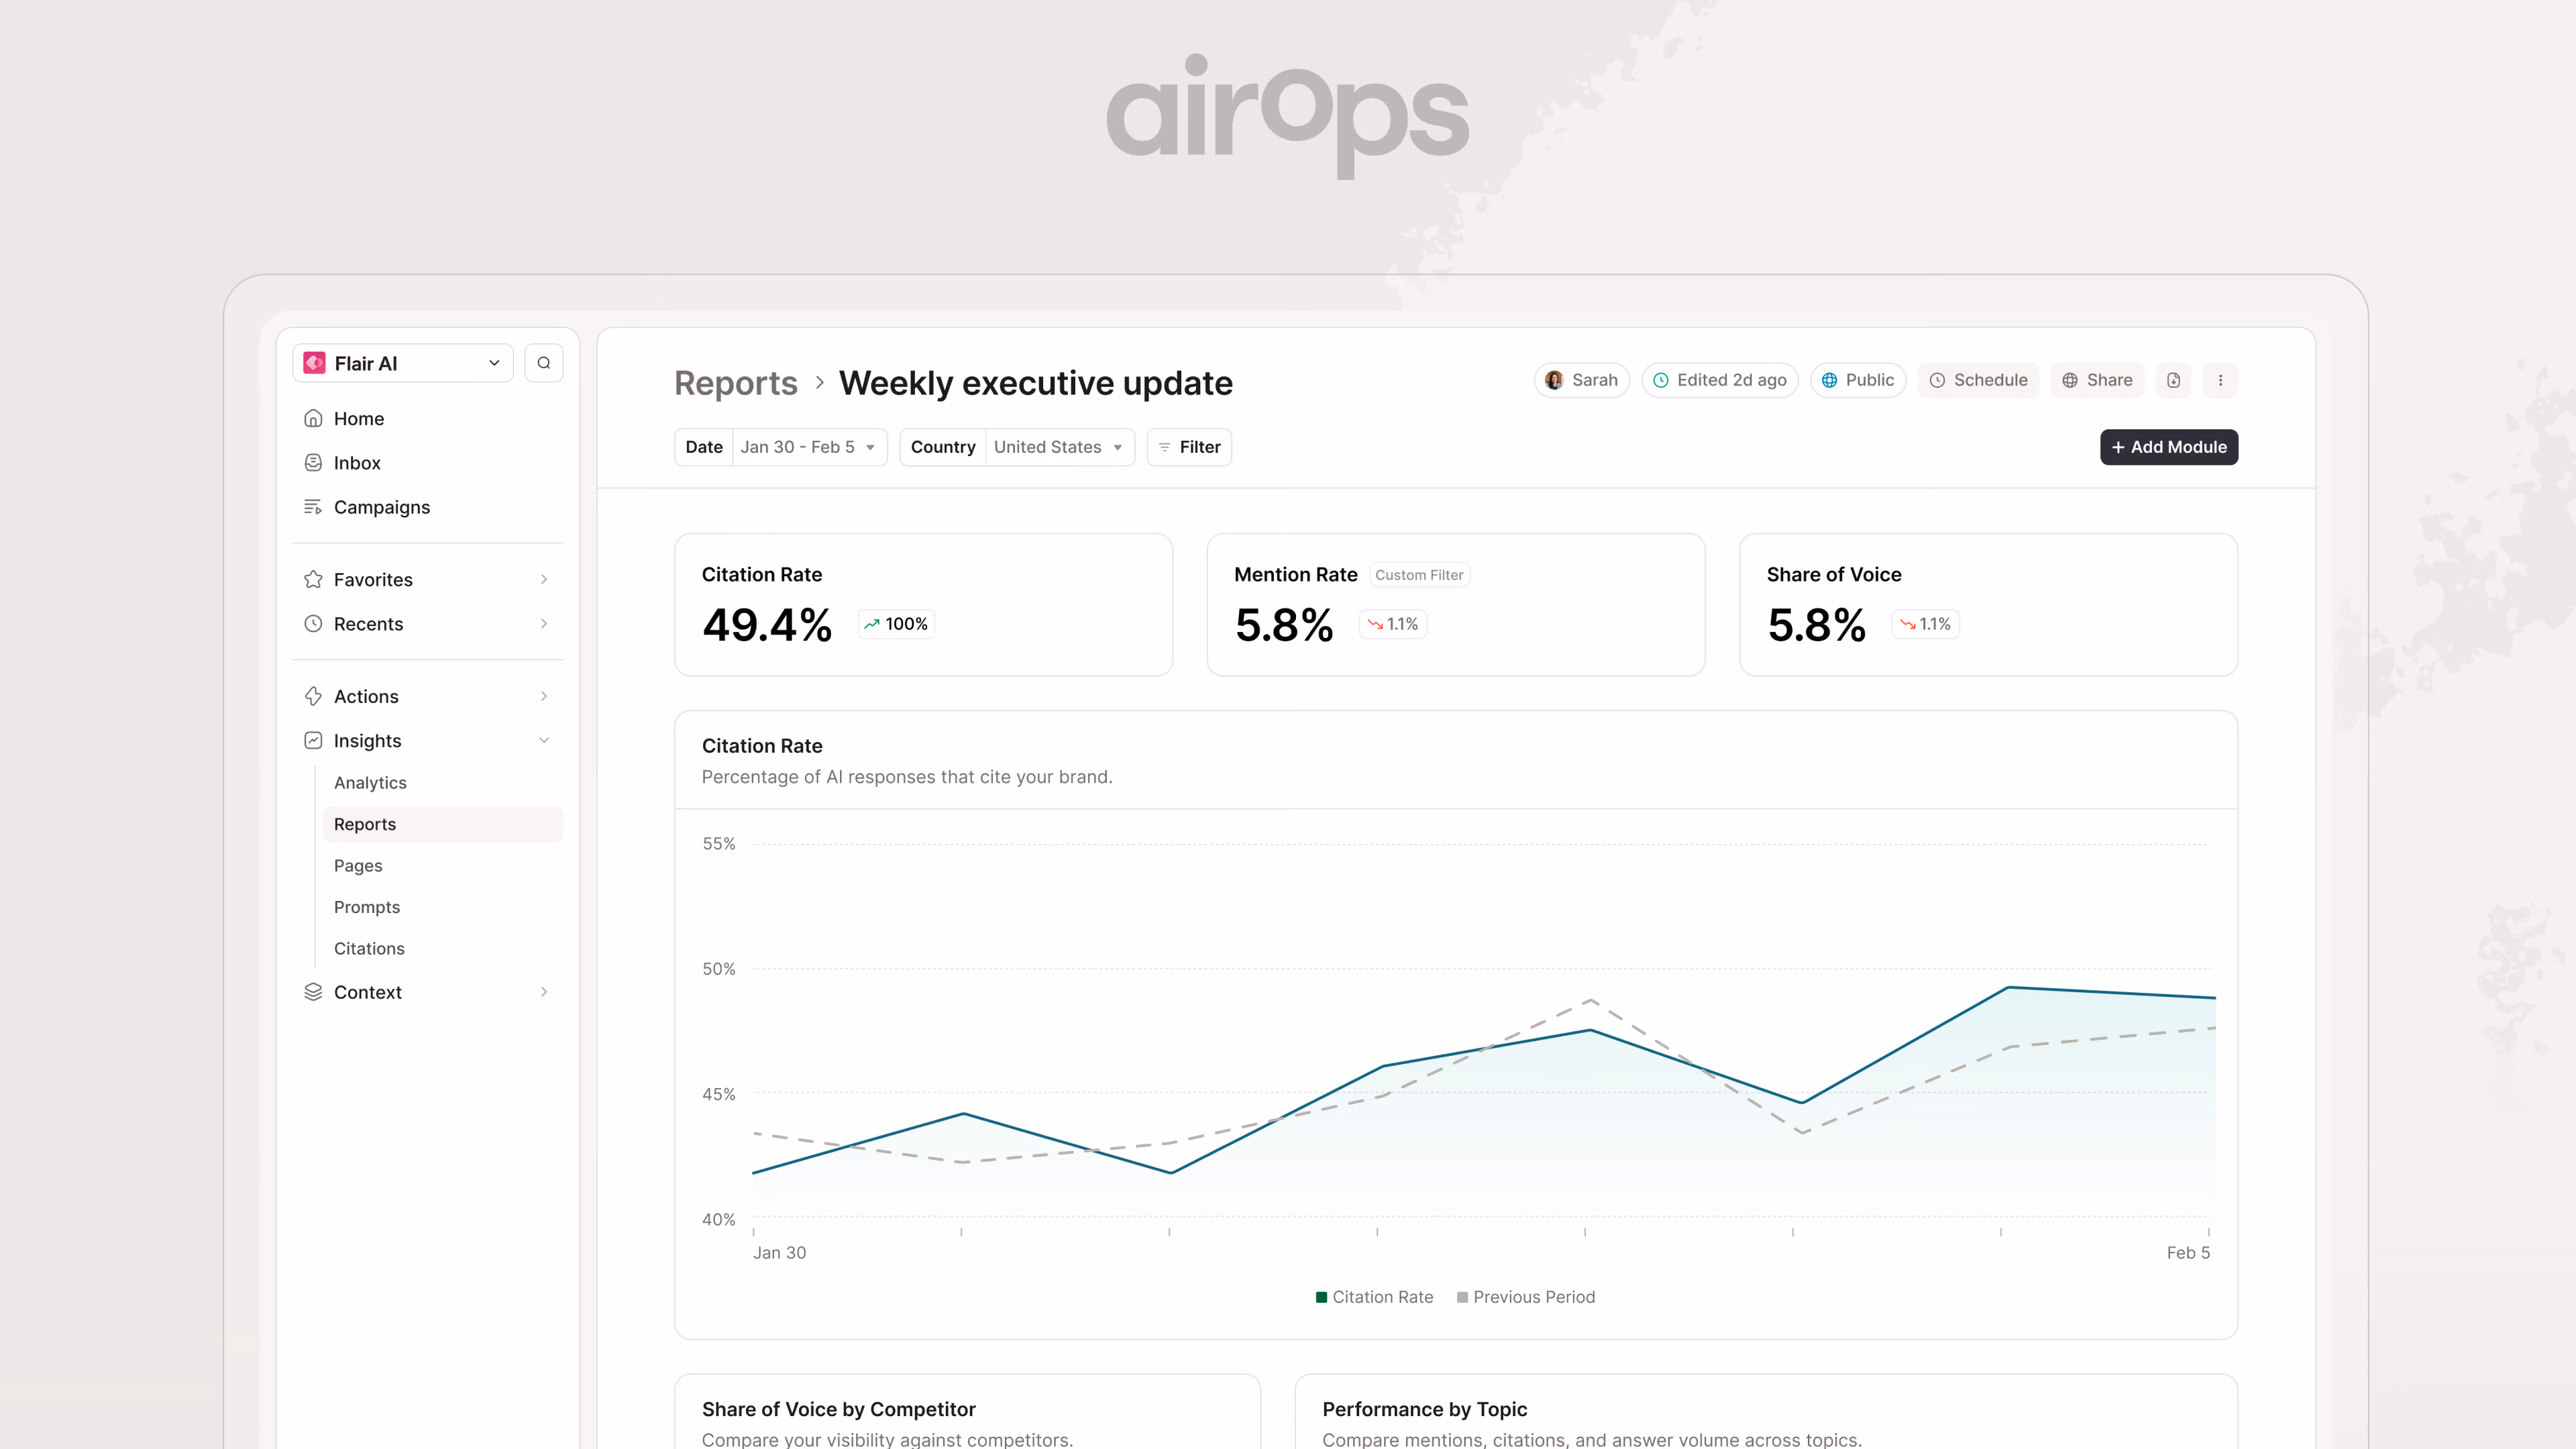Screen dimensions: 2576x1449
Task: Open the Country United States dropdown
Action: [x=1017, y=447]
